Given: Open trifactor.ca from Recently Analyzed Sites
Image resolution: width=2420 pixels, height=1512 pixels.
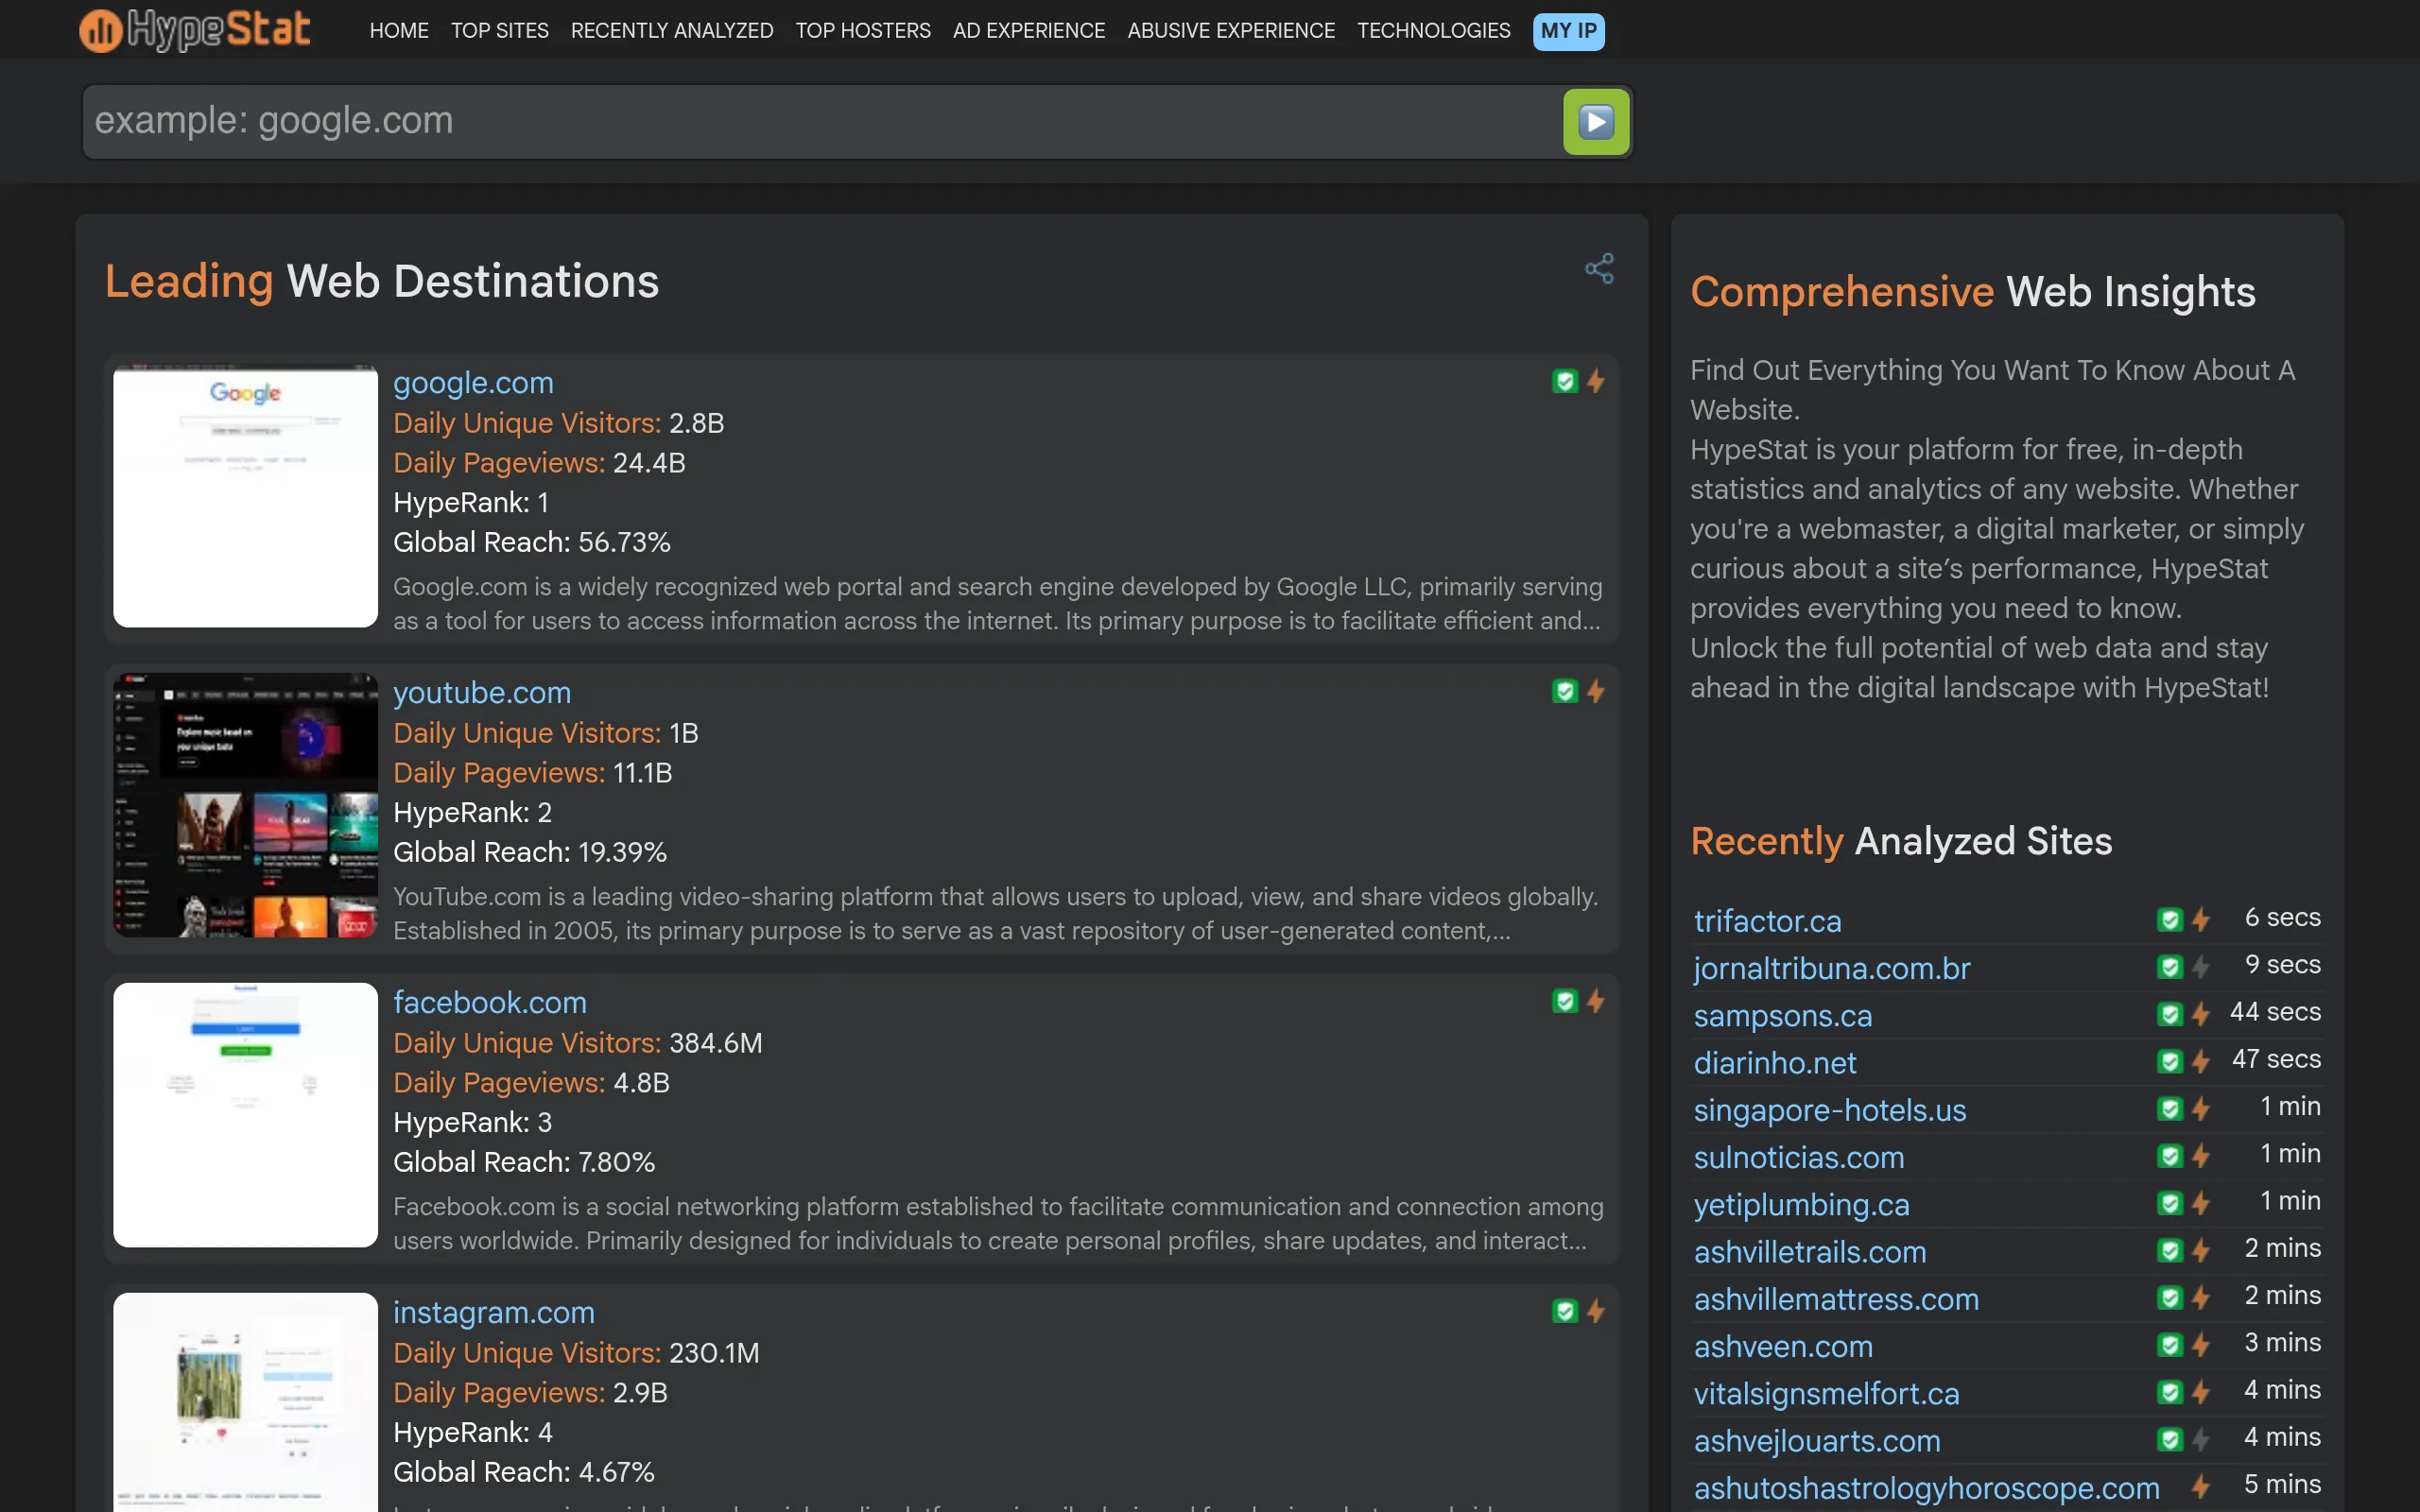Looking at the screenshot, I should click(x=1767, y=921).
